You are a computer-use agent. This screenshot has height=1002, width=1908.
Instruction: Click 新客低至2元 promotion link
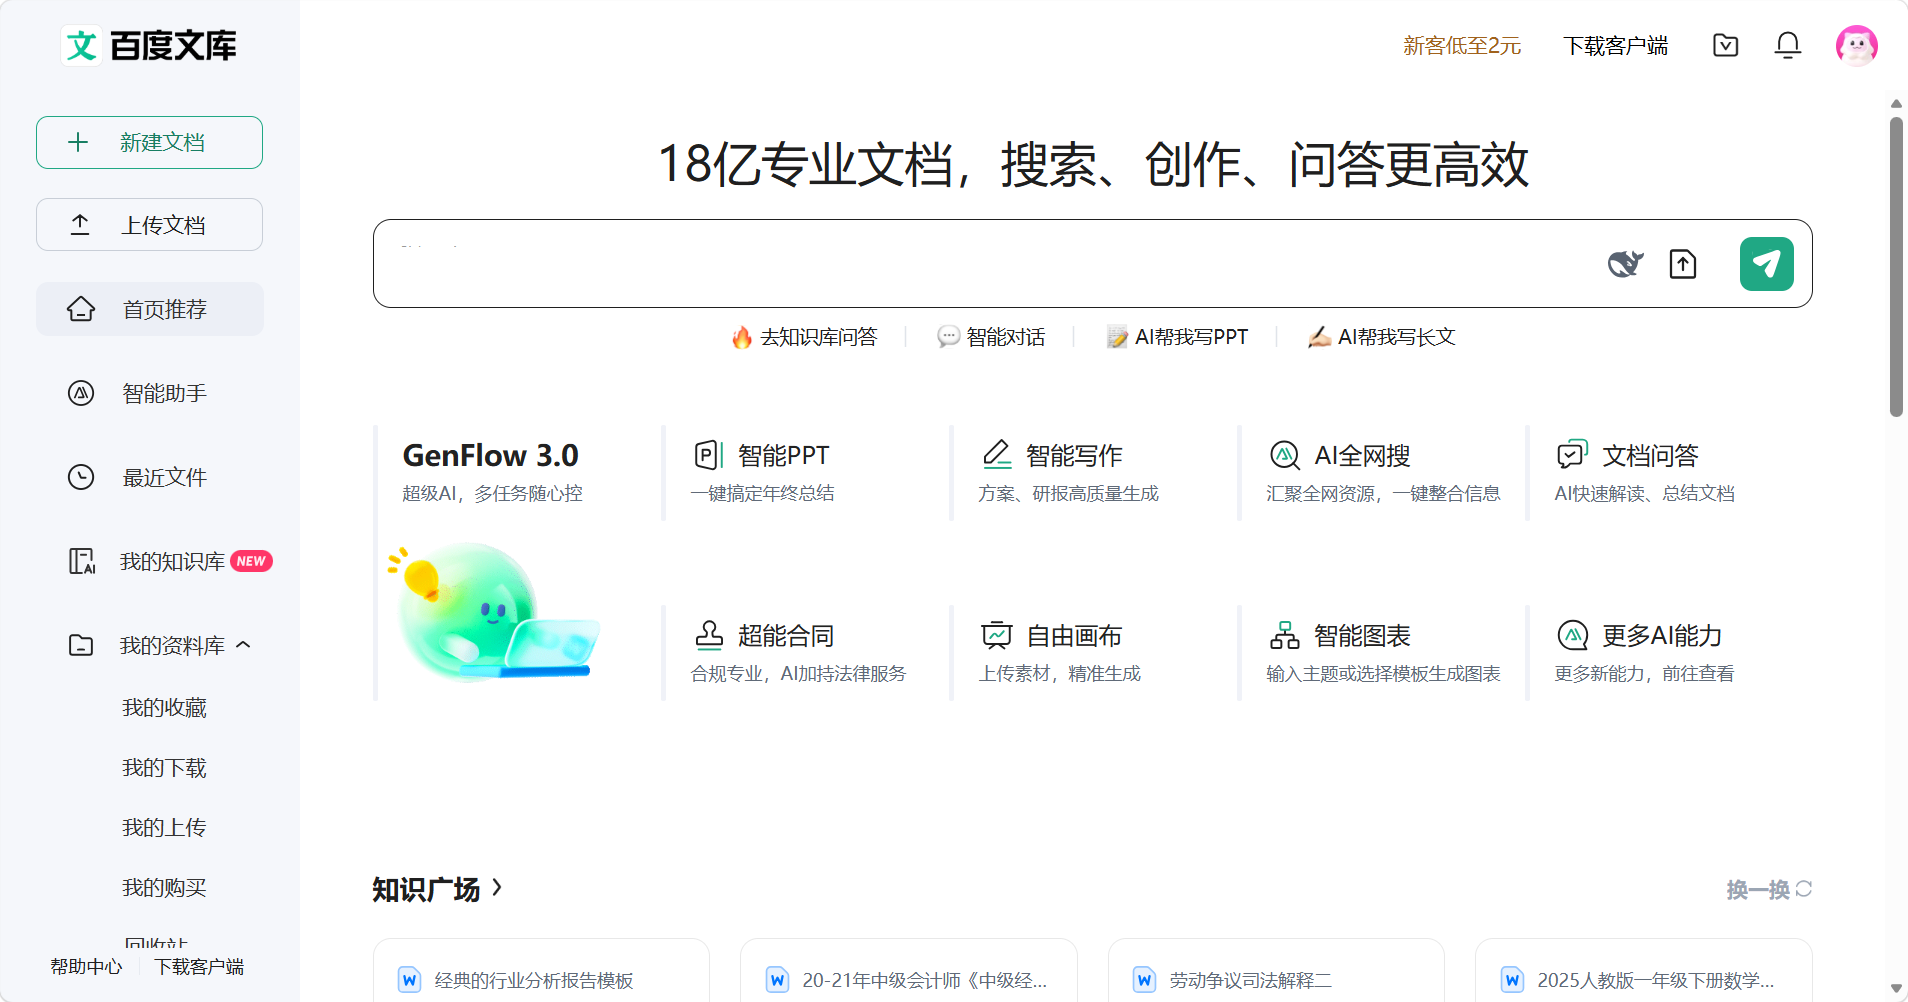coord(1461,46)
